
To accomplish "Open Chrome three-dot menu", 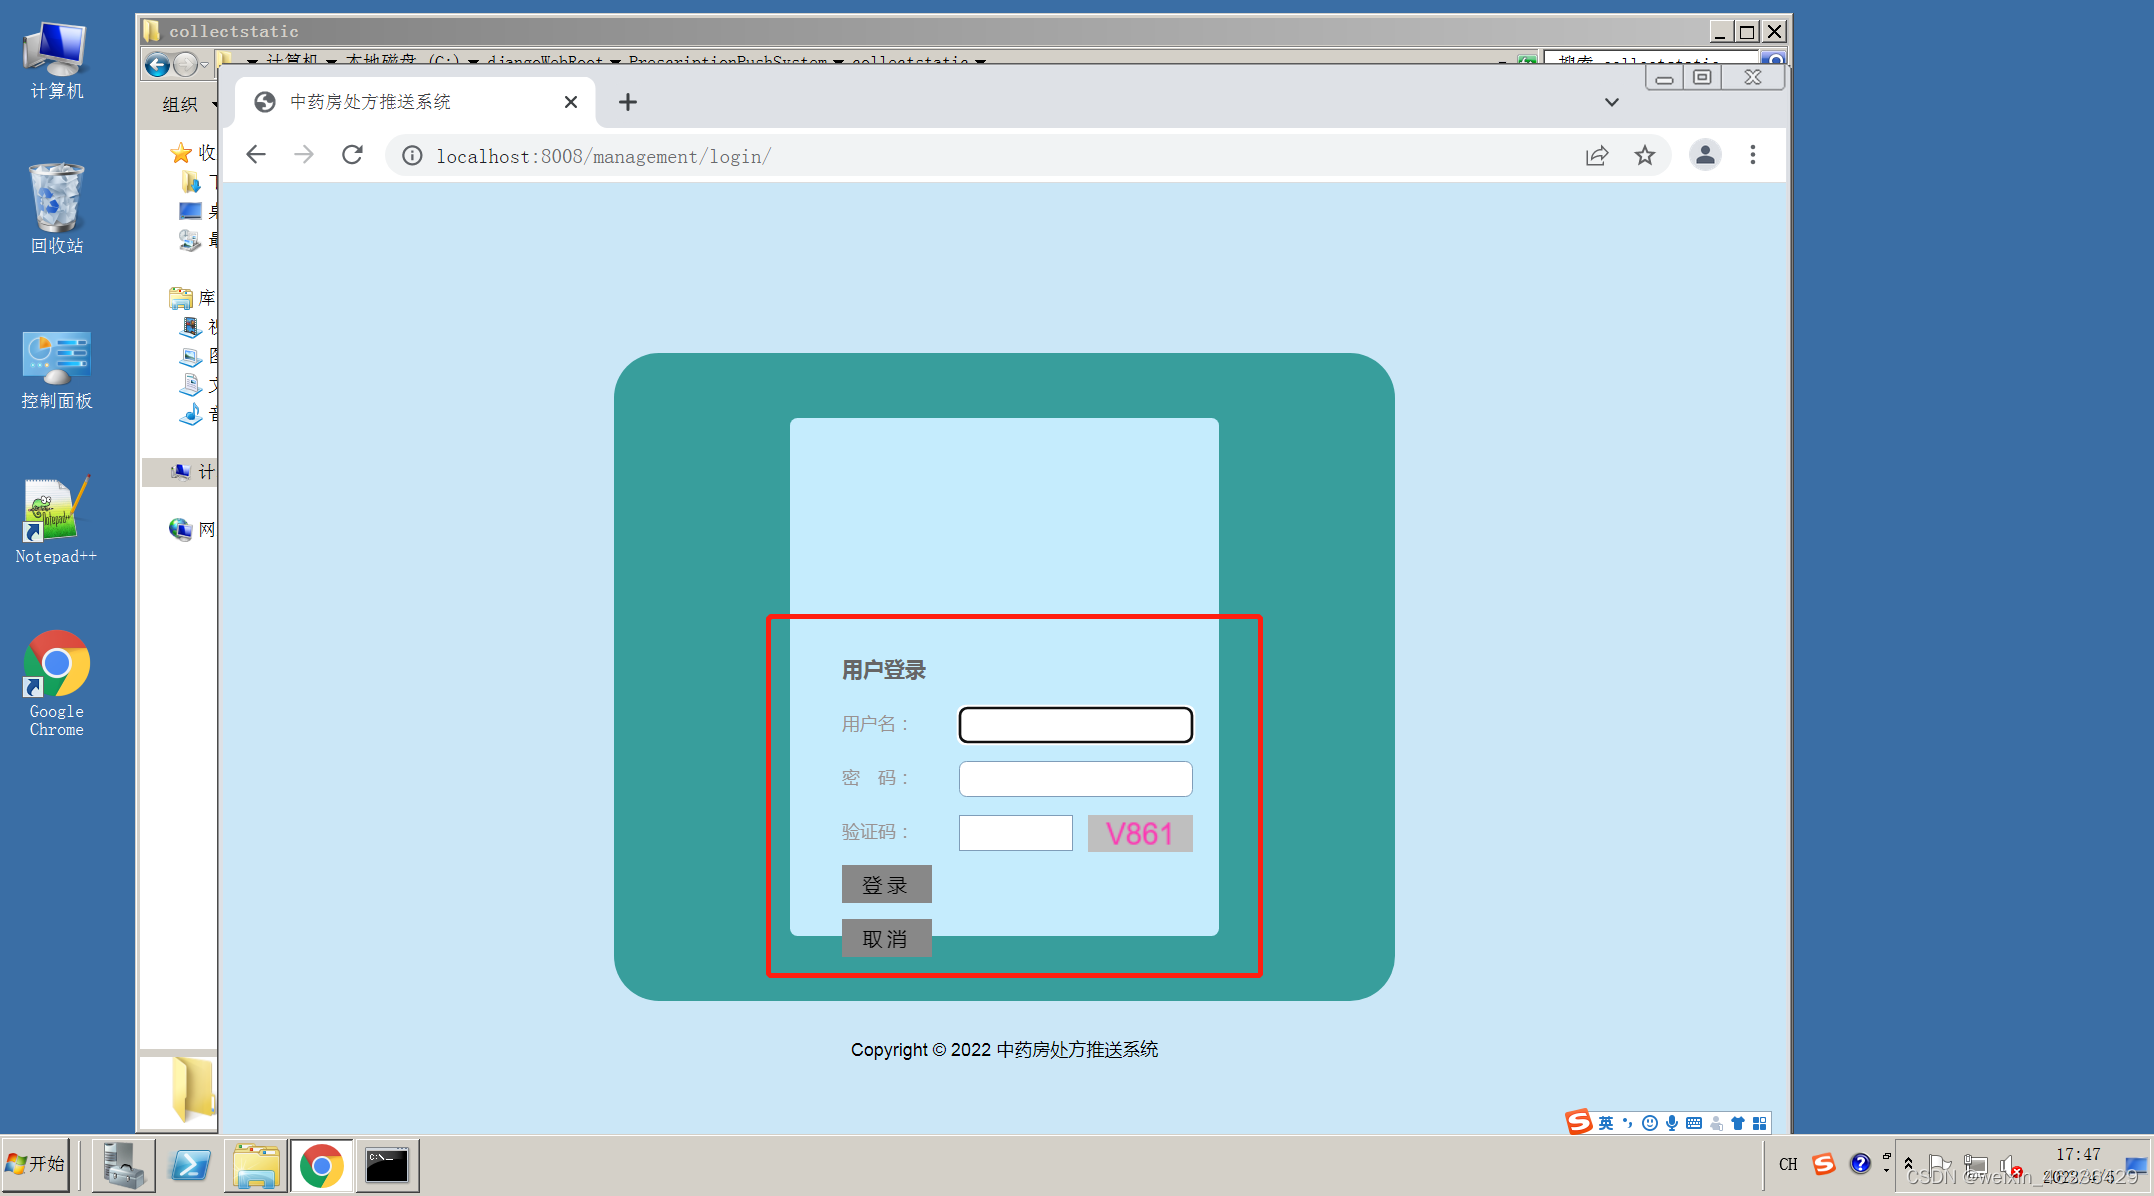I will coord(1752,155).
